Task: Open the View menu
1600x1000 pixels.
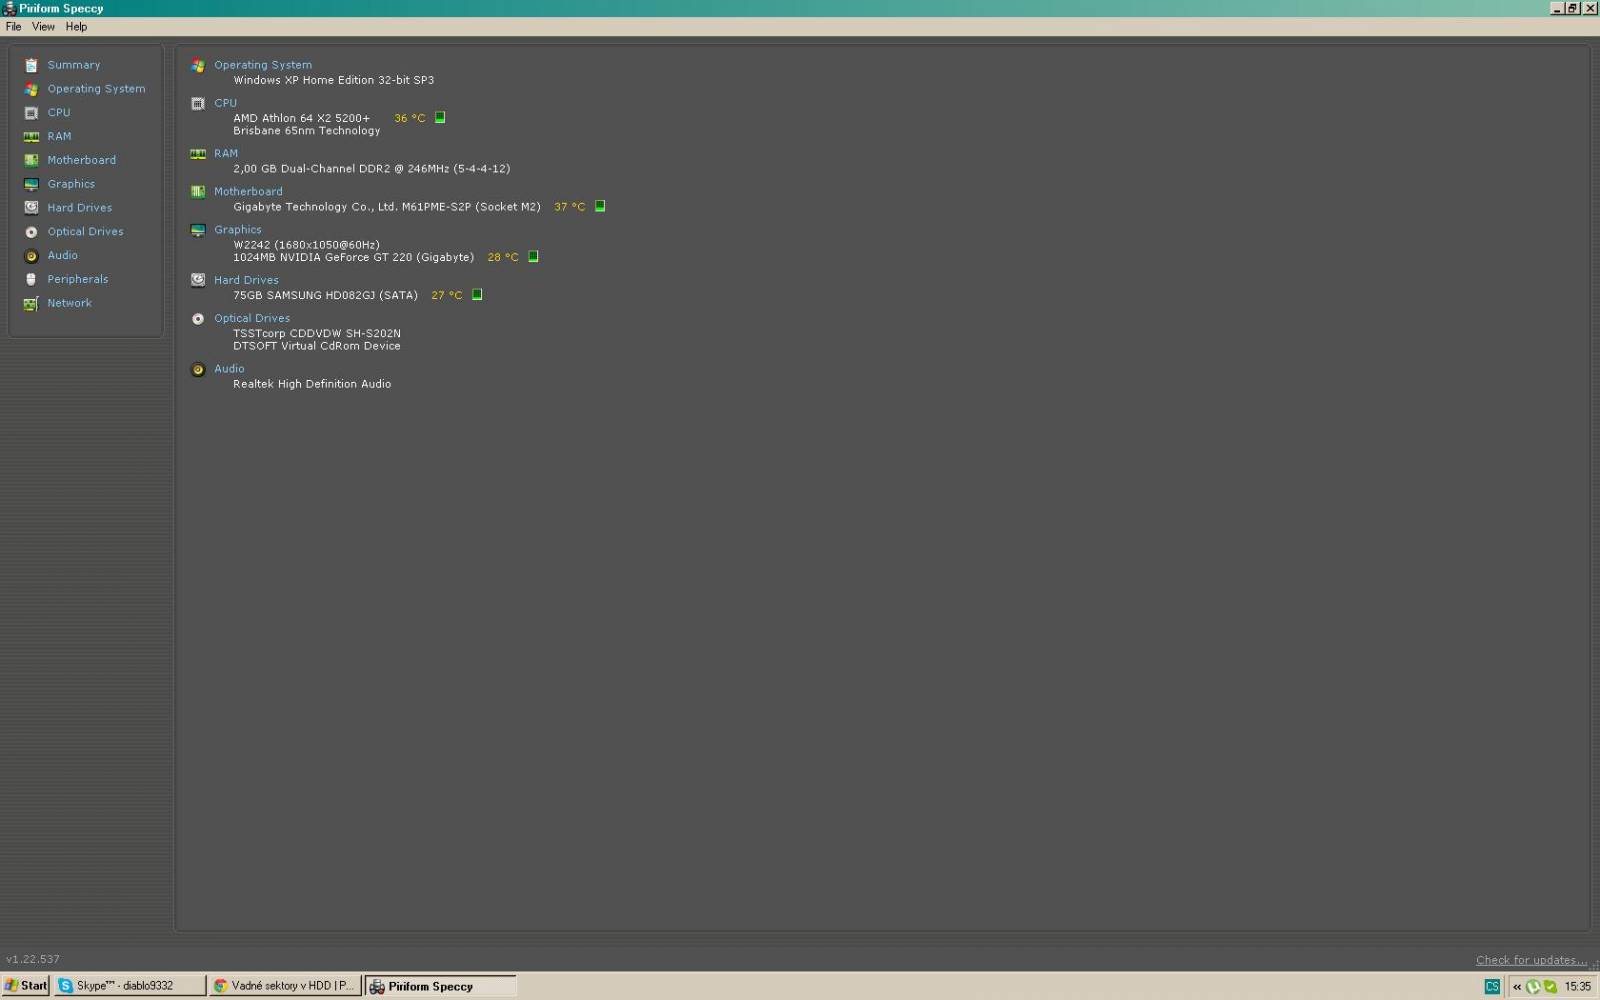Action: pos(43,27)
